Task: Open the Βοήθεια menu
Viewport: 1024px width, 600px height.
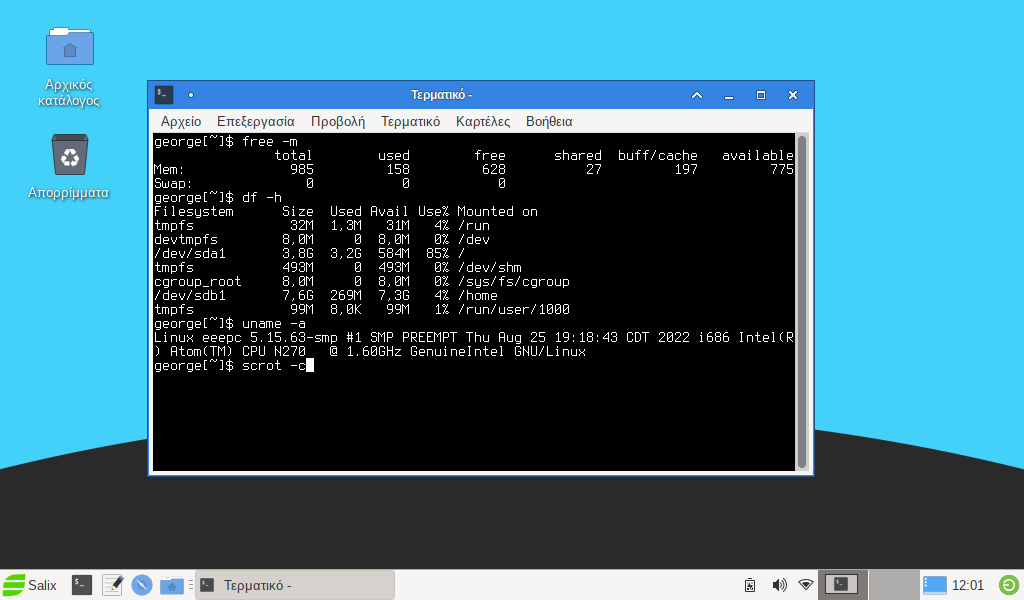Action: (x=549, y=121)
